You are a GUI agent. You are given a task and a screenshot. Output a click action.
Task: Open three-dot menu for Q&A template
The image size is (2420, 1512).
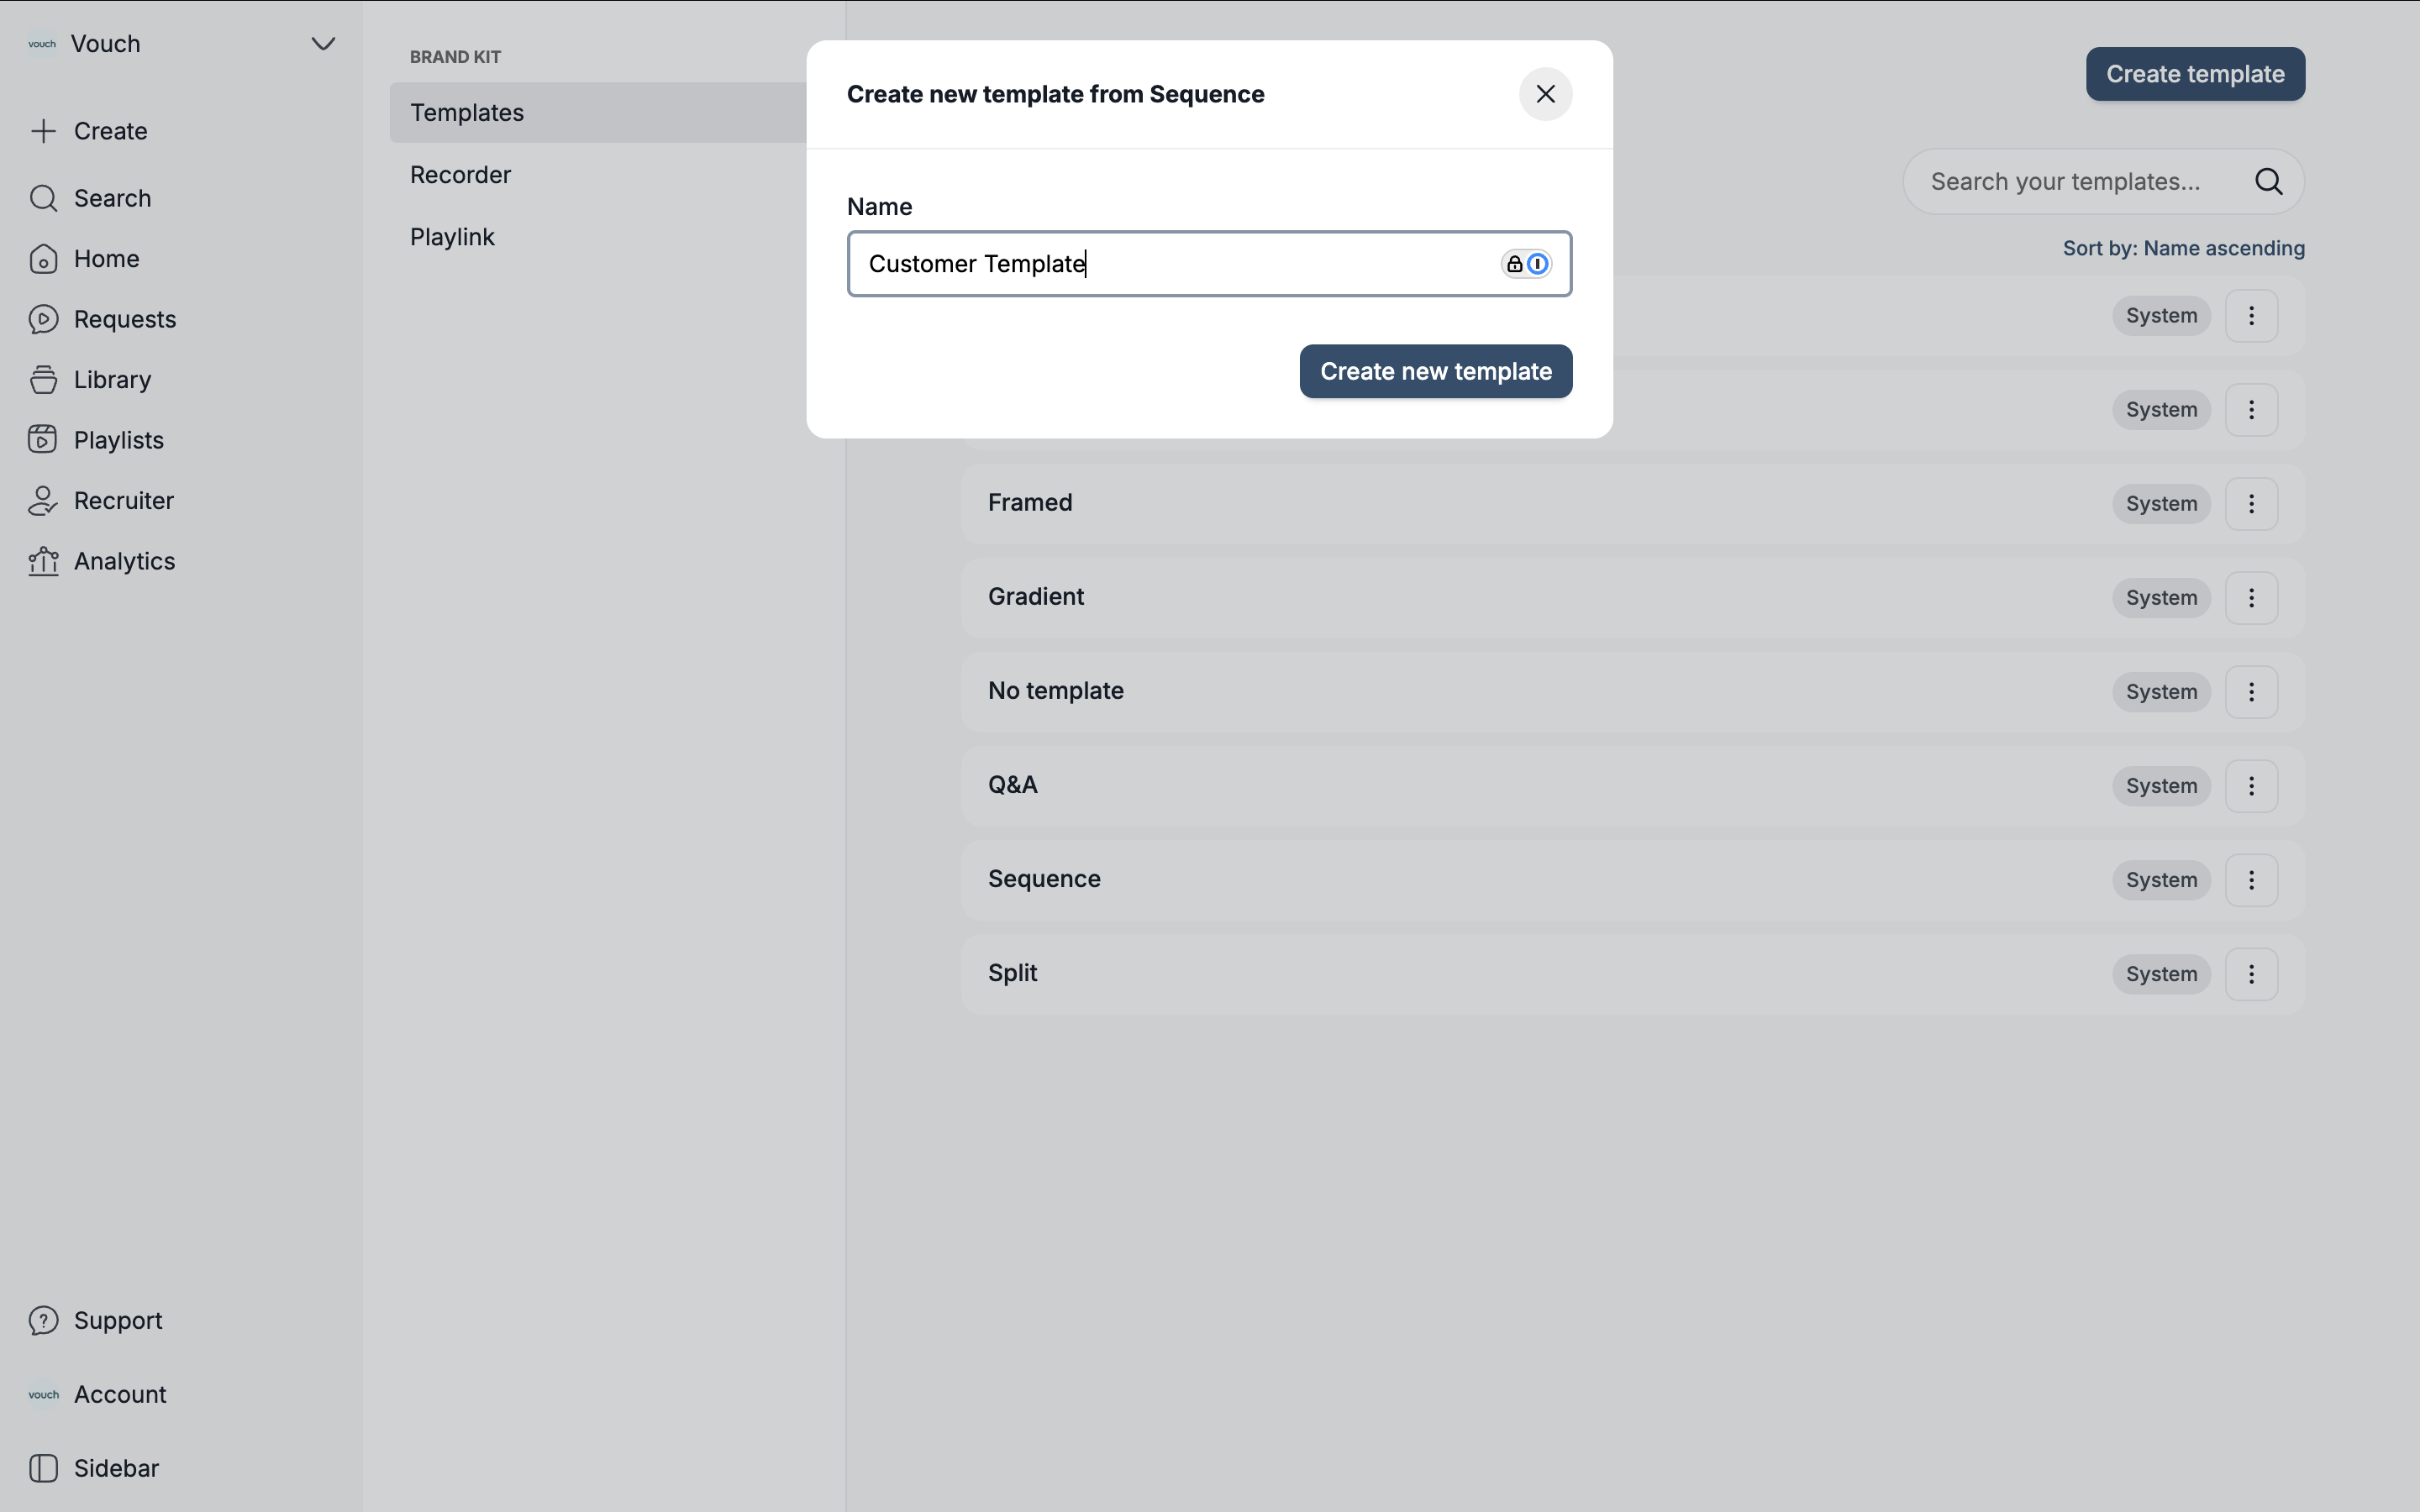pos(2251,786)
